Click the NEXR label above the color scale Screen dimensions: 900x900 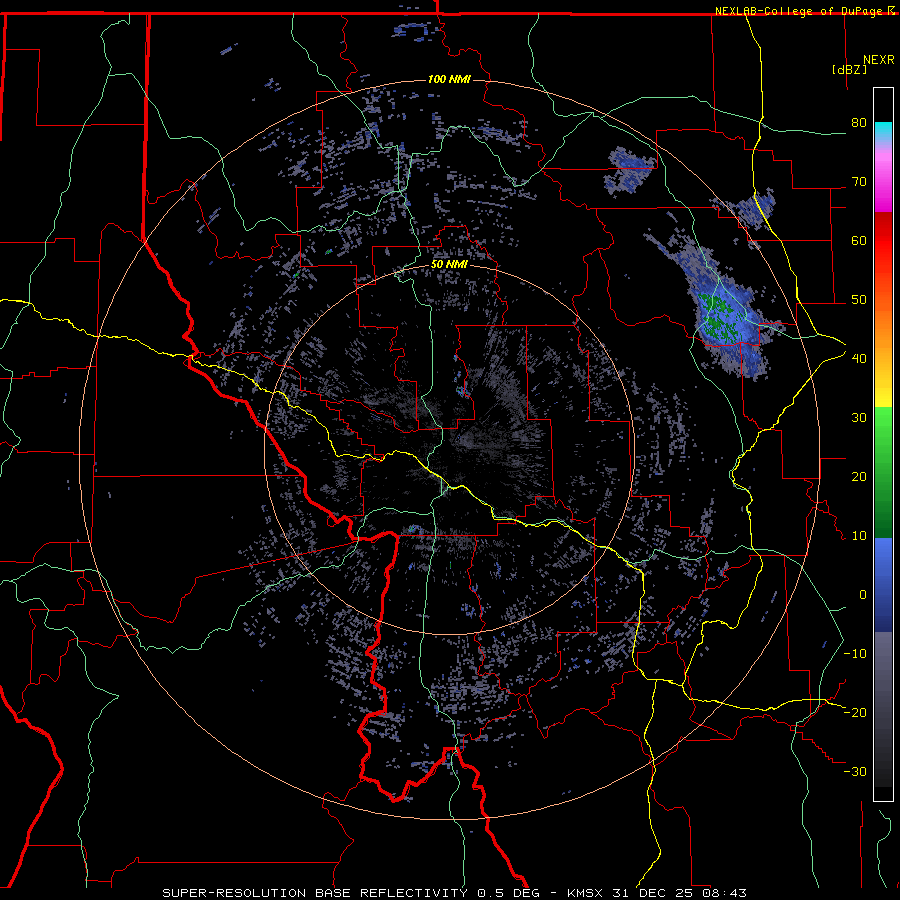878,60
